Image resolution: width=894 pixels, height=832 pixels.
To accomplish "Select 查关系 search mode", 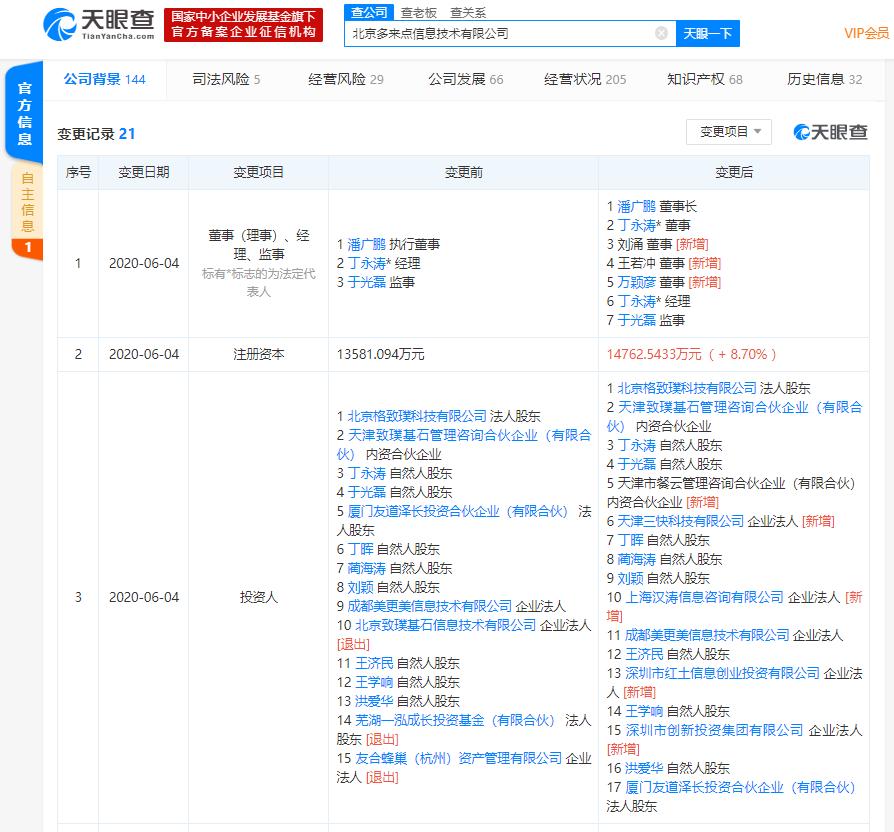I will [467, 12].
